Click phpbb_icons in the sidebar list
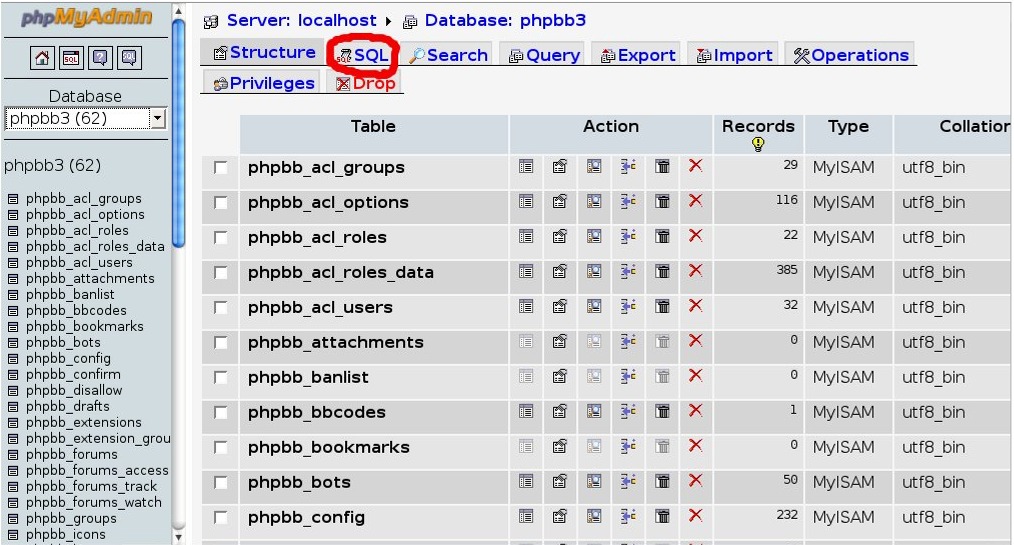Viewport: 1014px width, 545px height. point(65,534)
